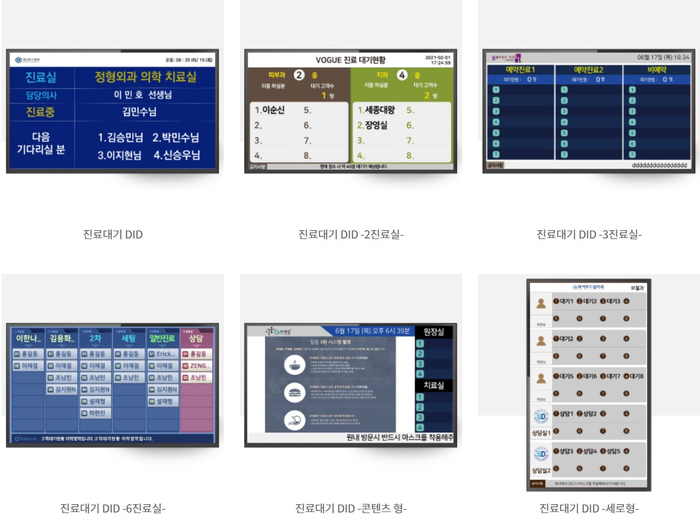
Task: Select the pink 상담 column header
Action: click(x=196, y=338)
